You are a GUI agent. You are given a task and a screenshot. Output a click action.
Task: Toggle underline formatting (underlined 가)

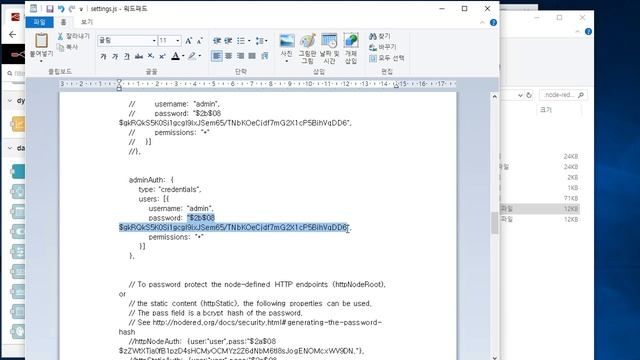[127, 56]
